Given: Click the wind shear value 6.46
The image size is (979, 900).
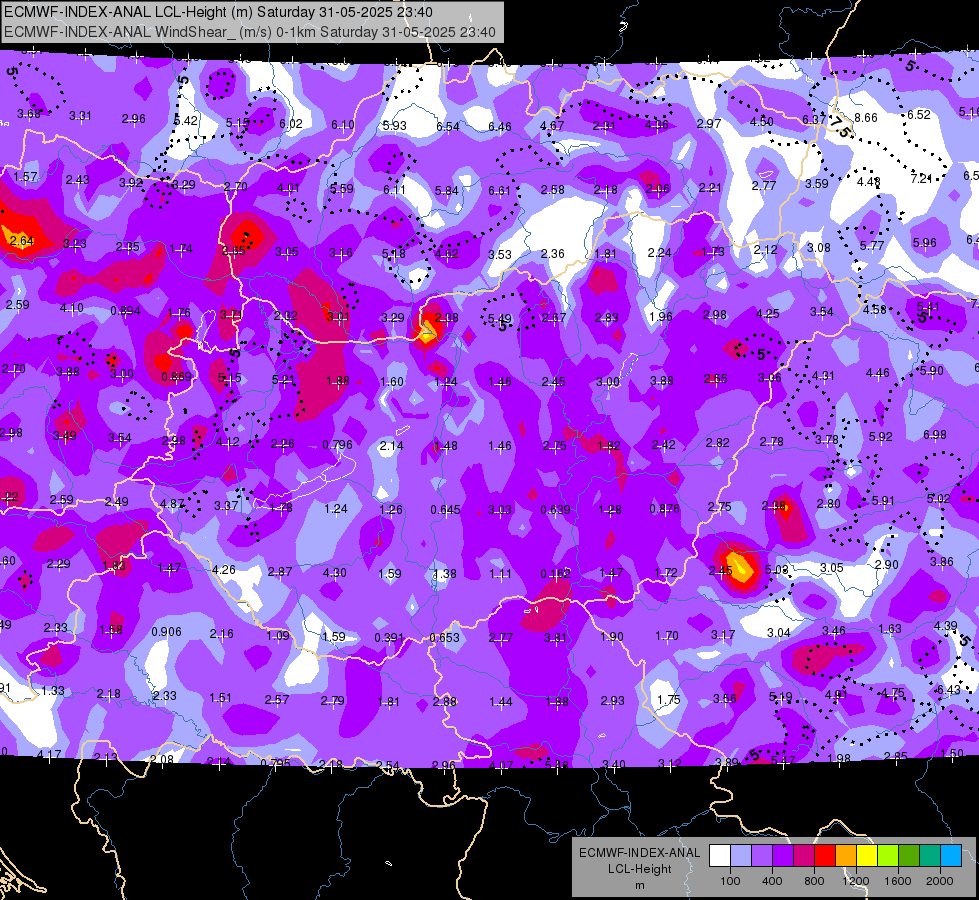Looking at the screenshot, I should pos(499,127).
